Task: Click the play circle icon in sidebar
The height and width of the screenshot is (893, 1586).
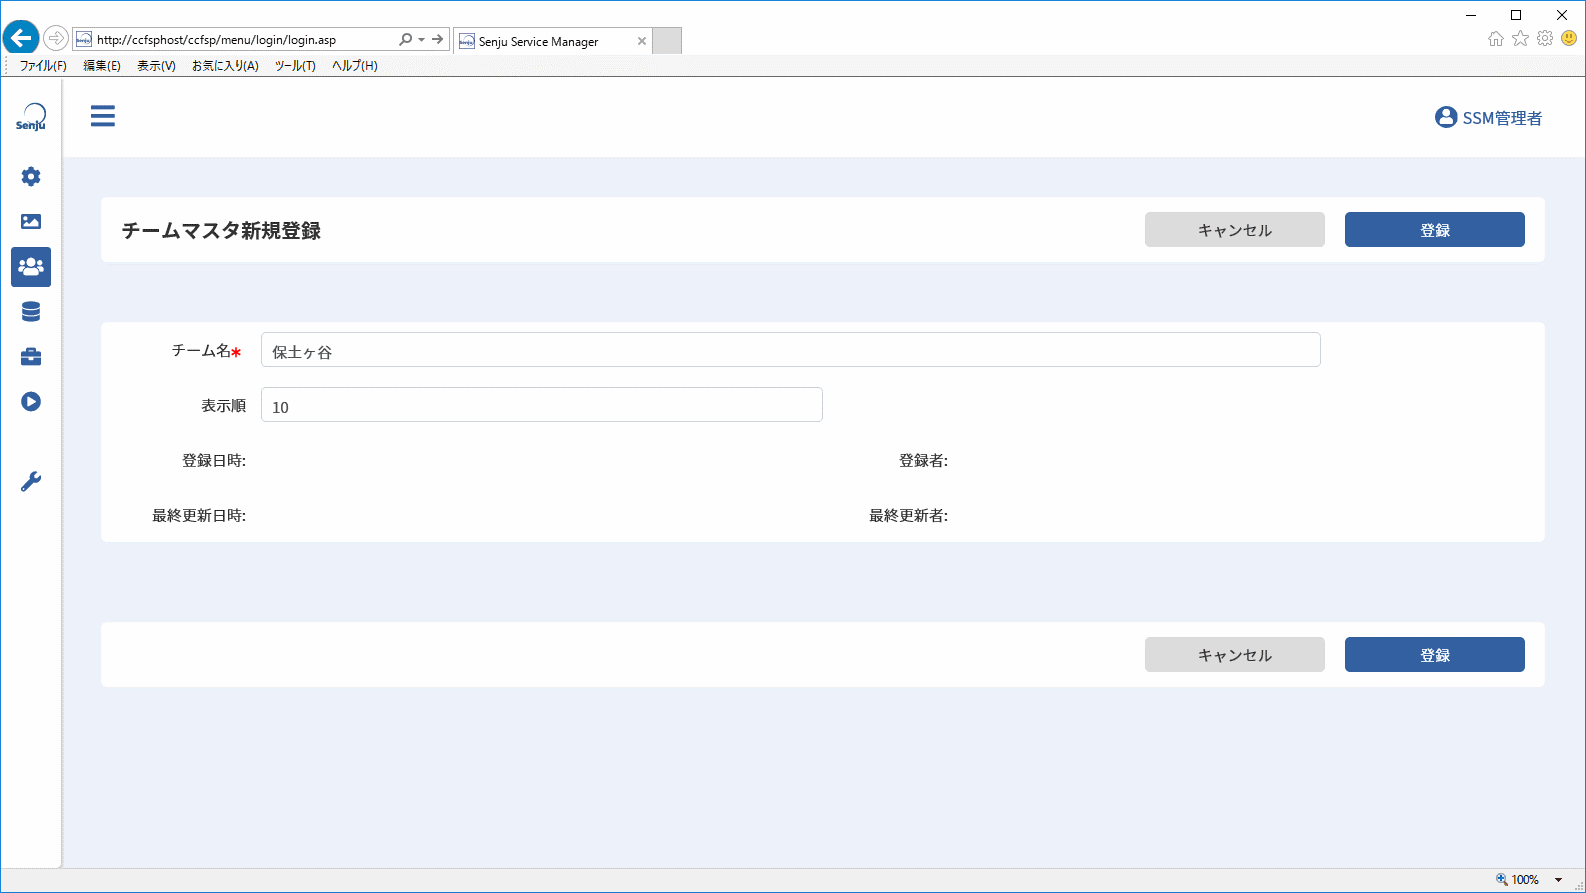Action: 31,402
